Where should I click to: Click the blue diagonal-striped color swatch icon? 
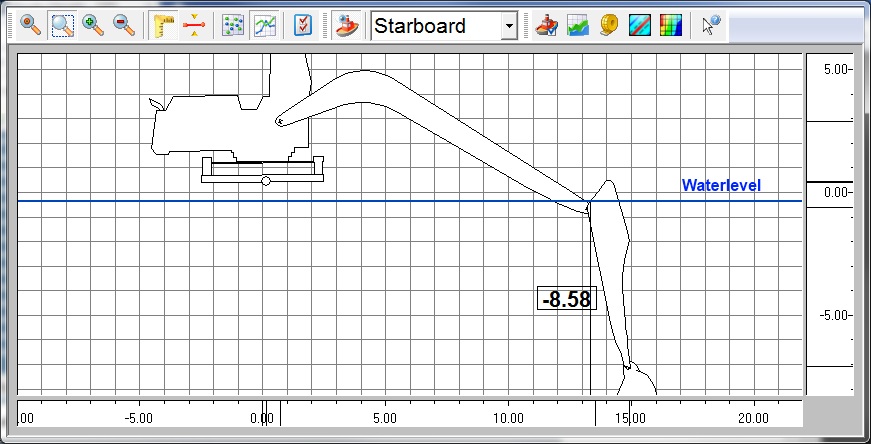pos(640,26)
